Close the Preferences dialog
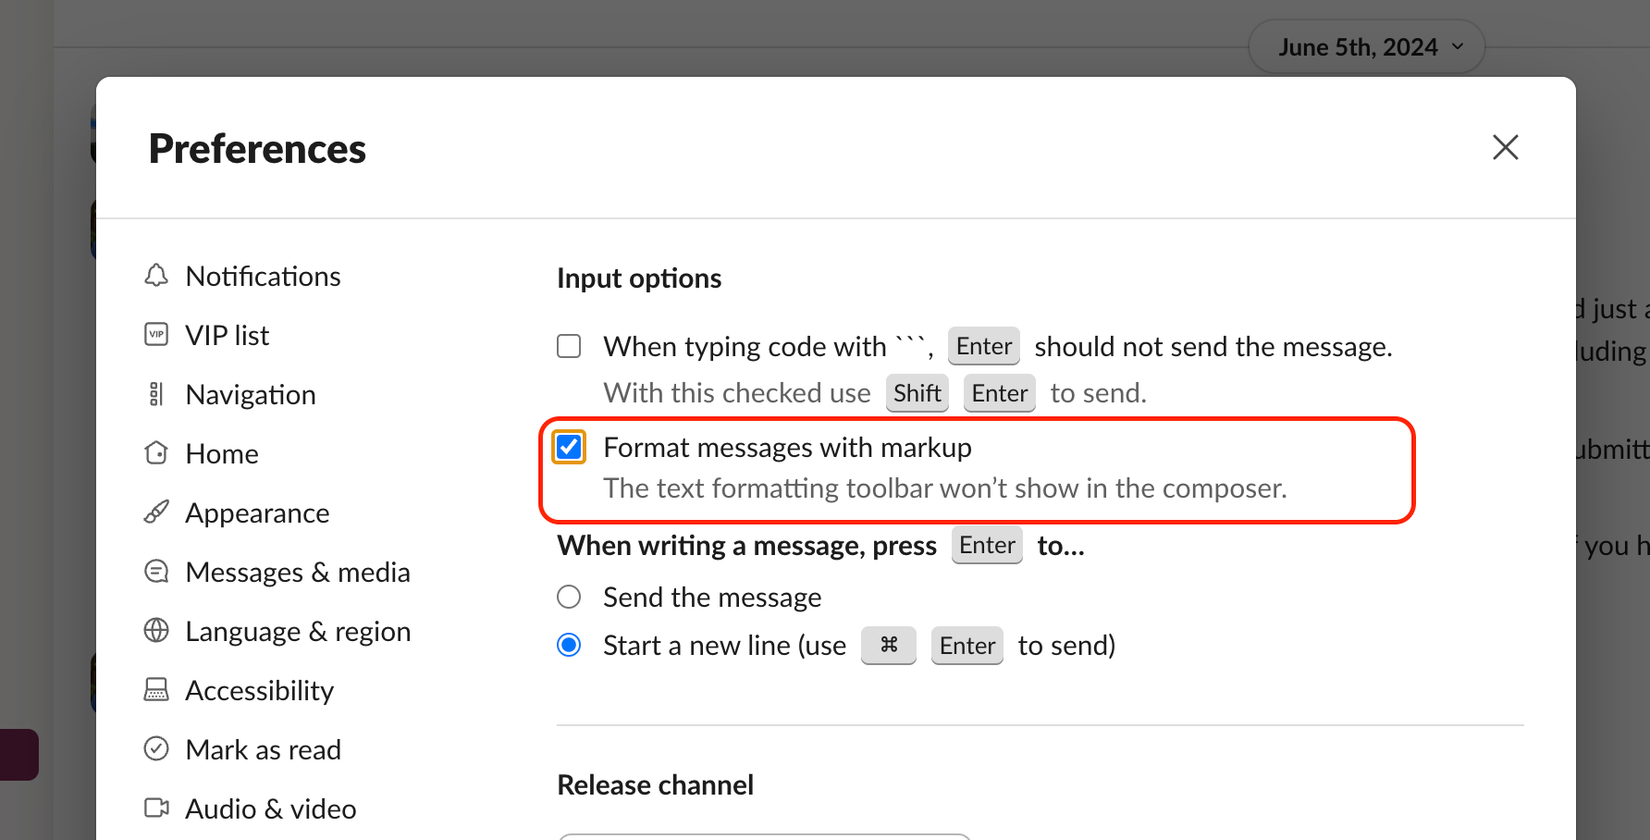Image resolution: width=1650 pixels, height=840 pixels. (1505, 147)
